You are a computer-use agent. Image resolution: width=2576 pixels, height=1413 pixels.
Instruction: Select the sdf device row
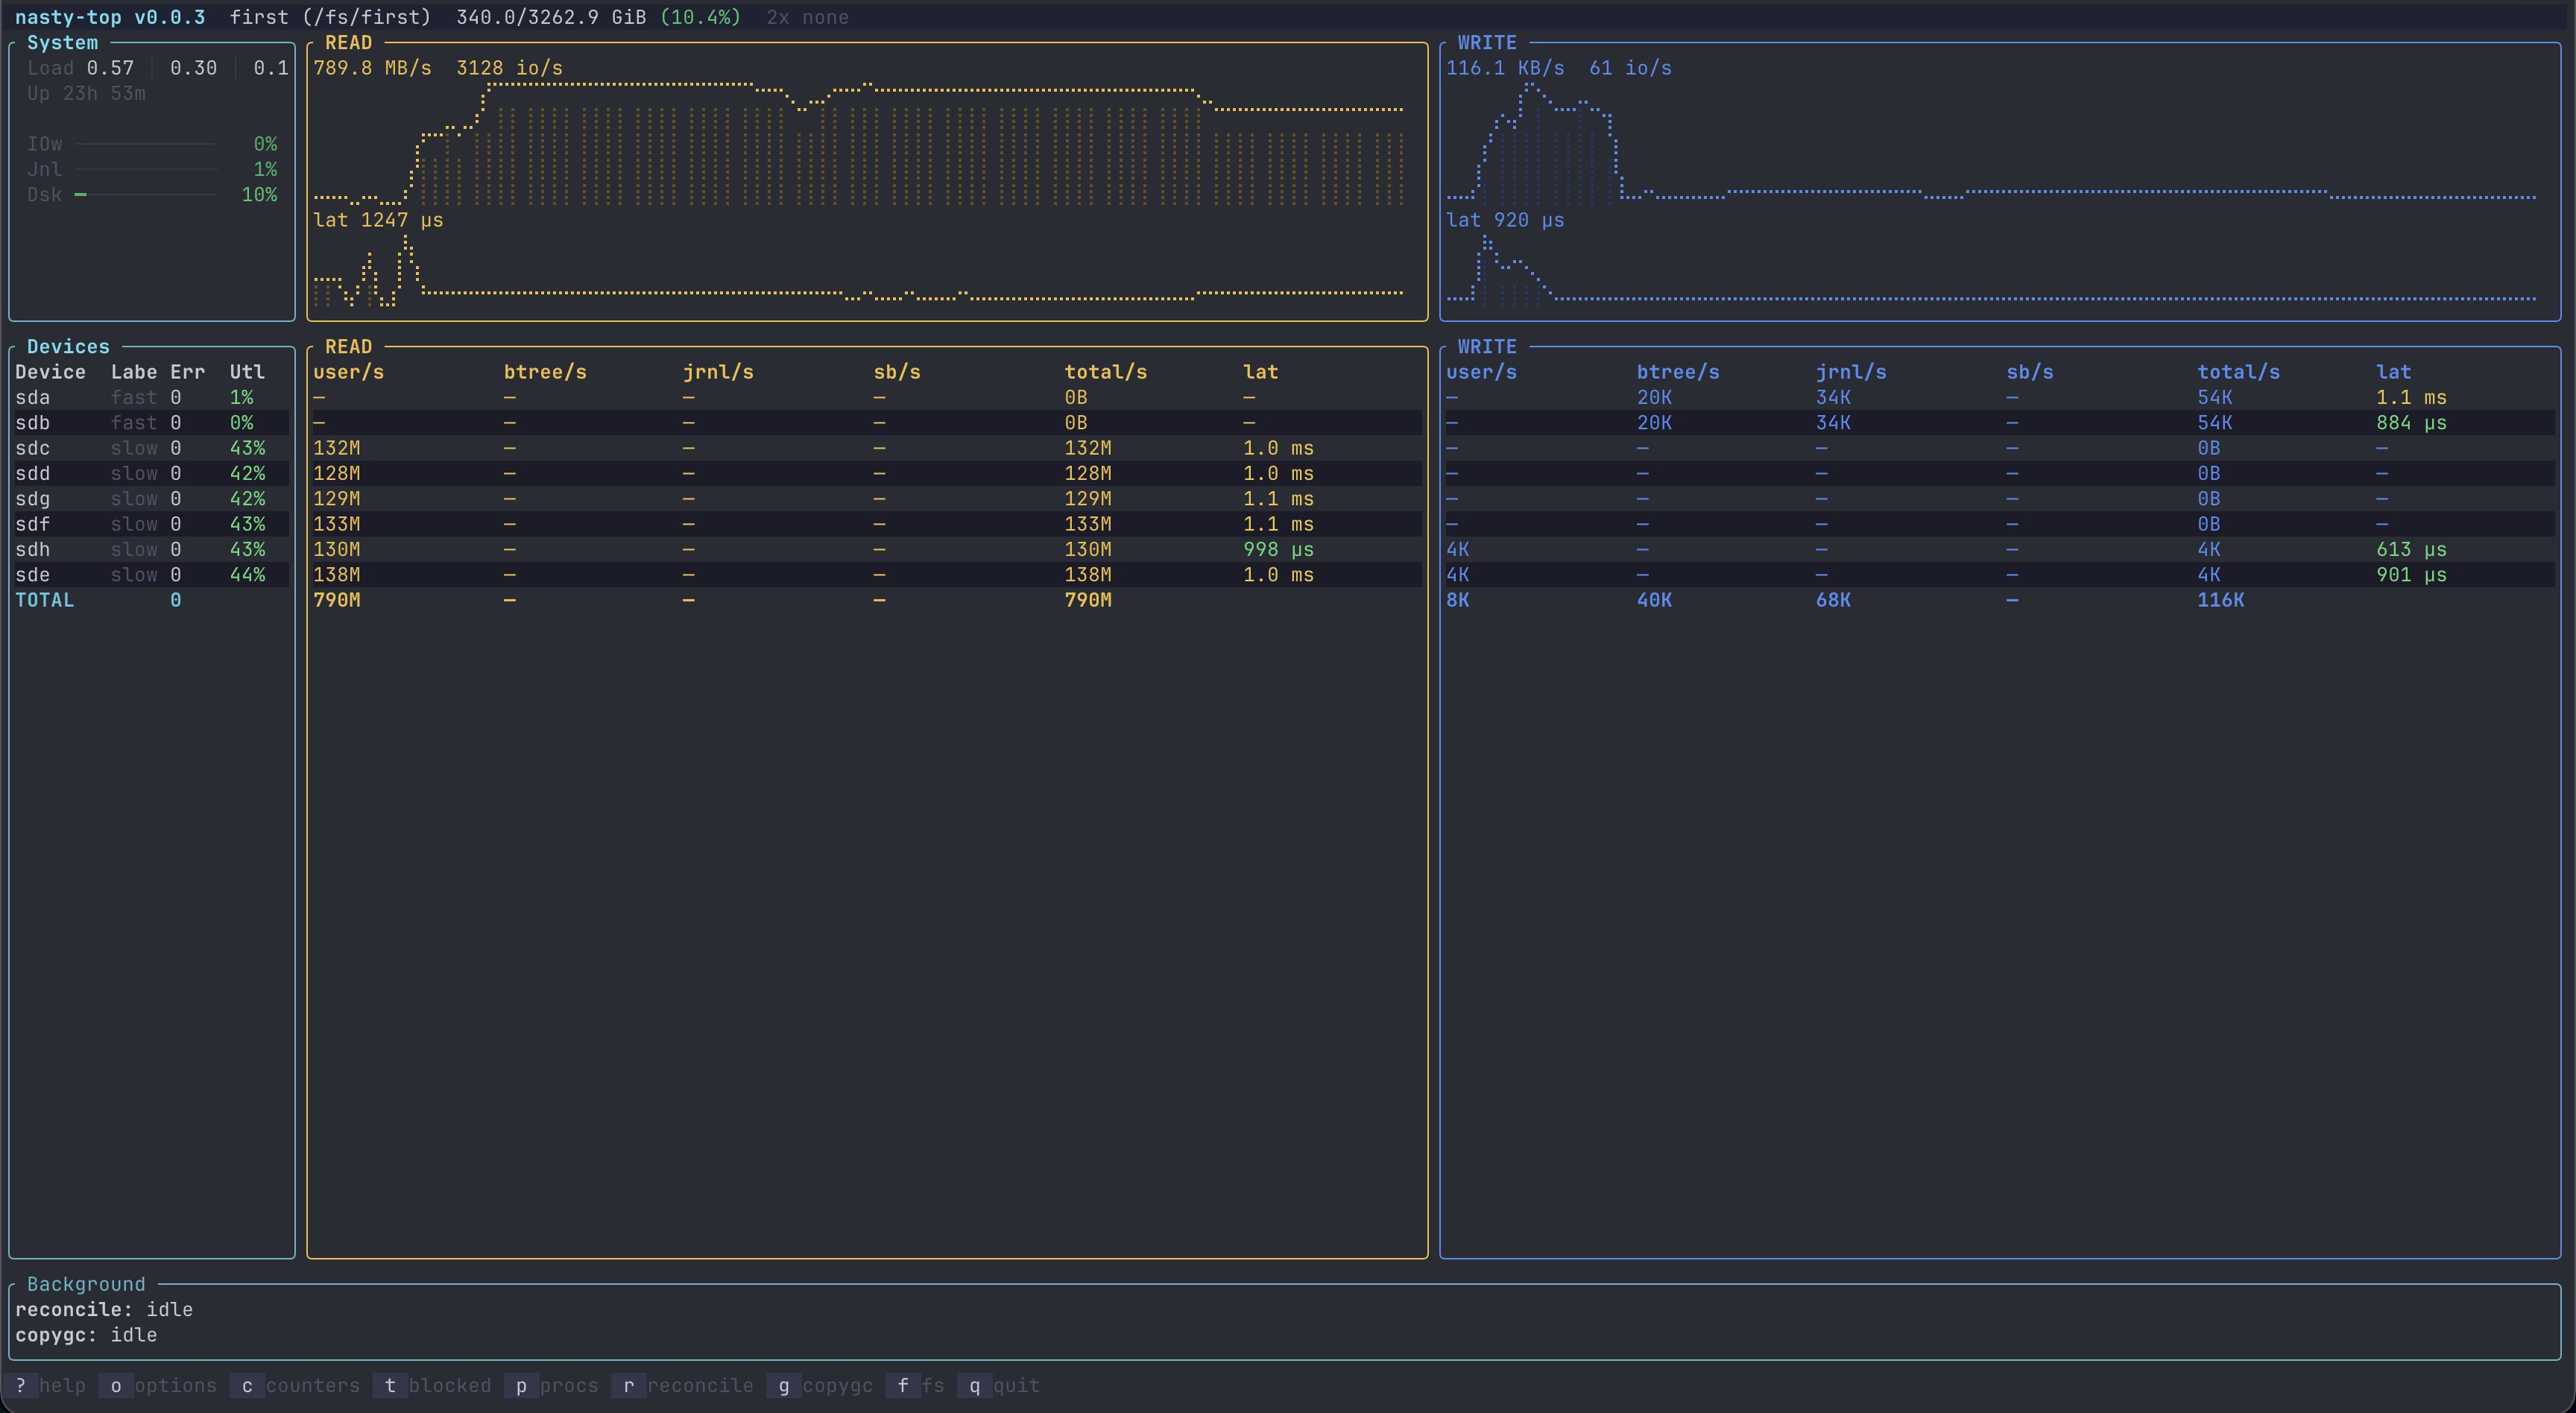click(x=151, y=524)
